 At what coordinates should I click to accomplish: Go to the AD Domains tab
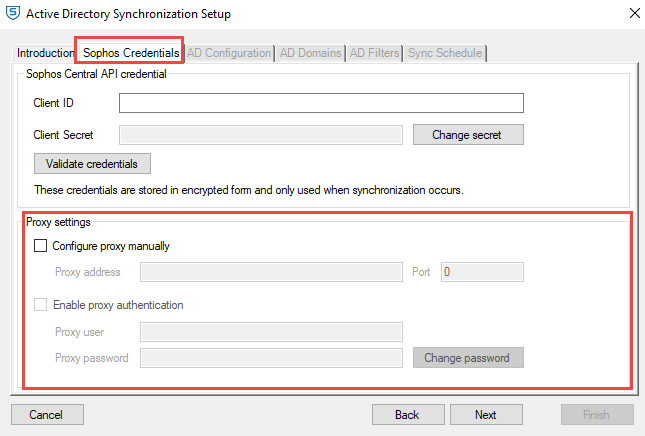(x=310, y=53)
